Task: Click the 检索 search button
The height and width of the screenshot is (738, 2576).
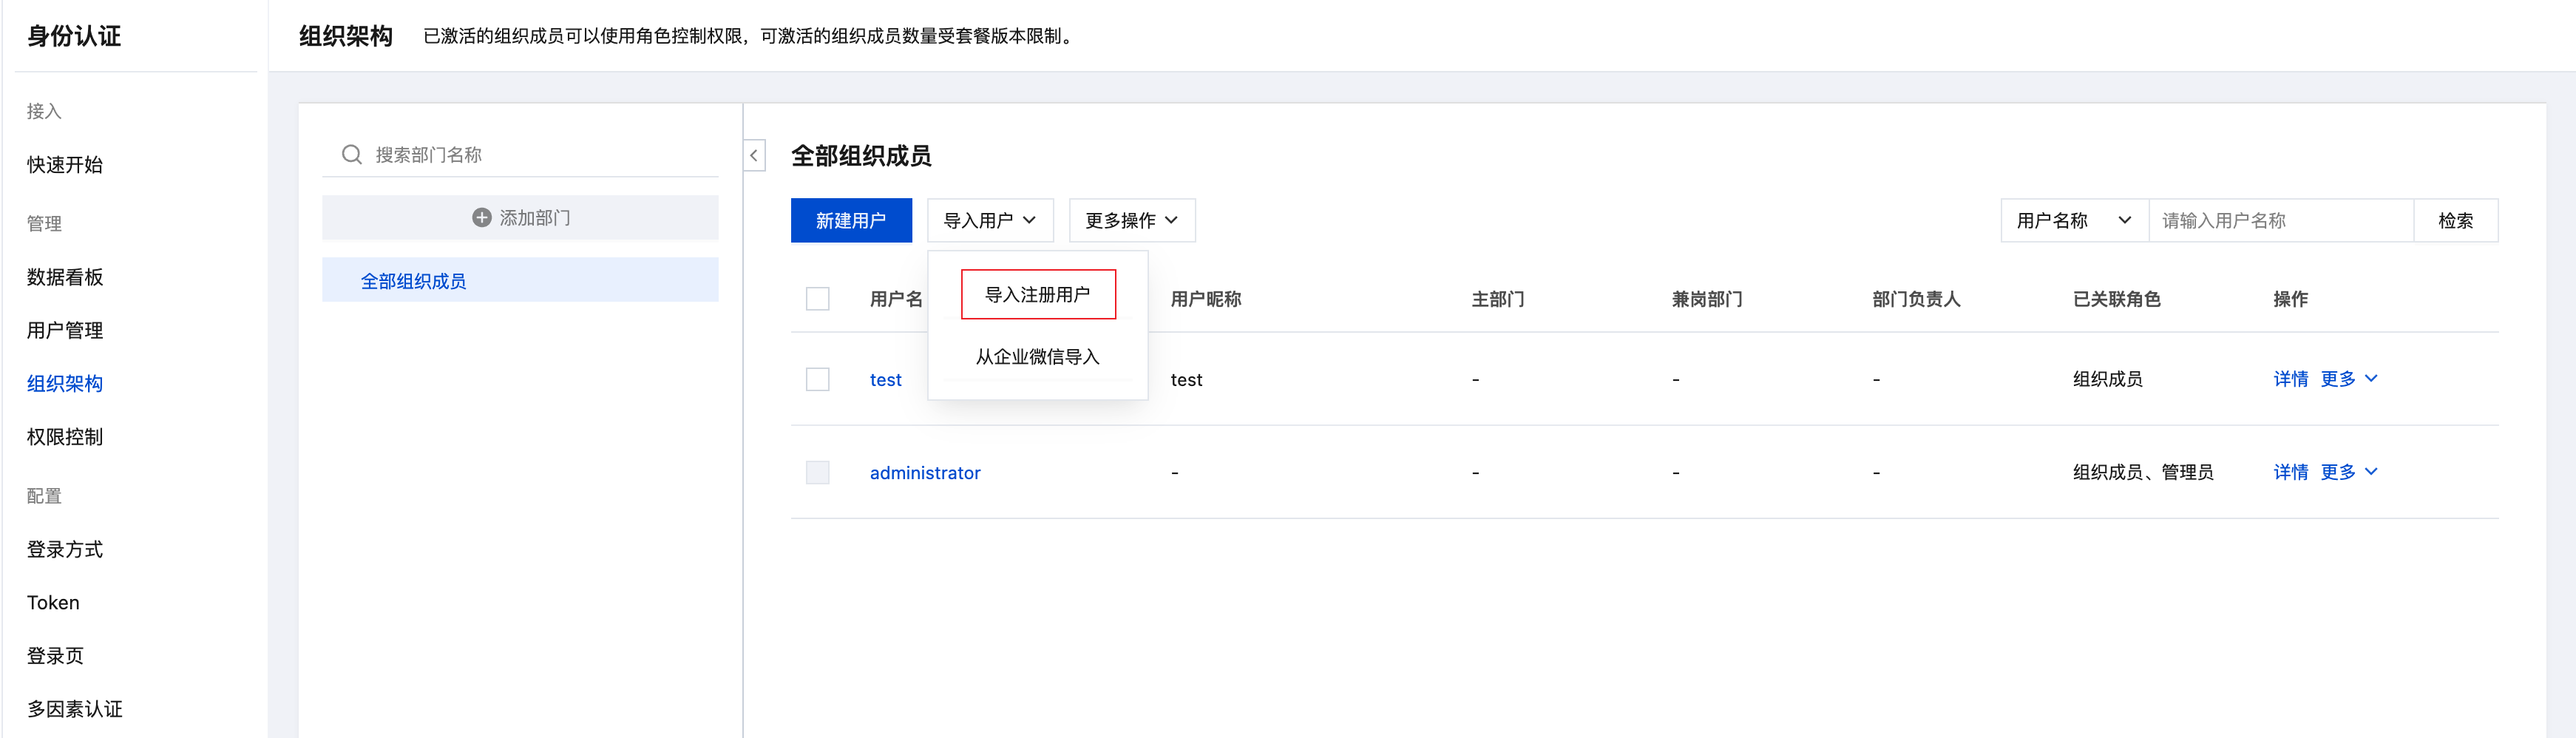Action: (2457, 220)
